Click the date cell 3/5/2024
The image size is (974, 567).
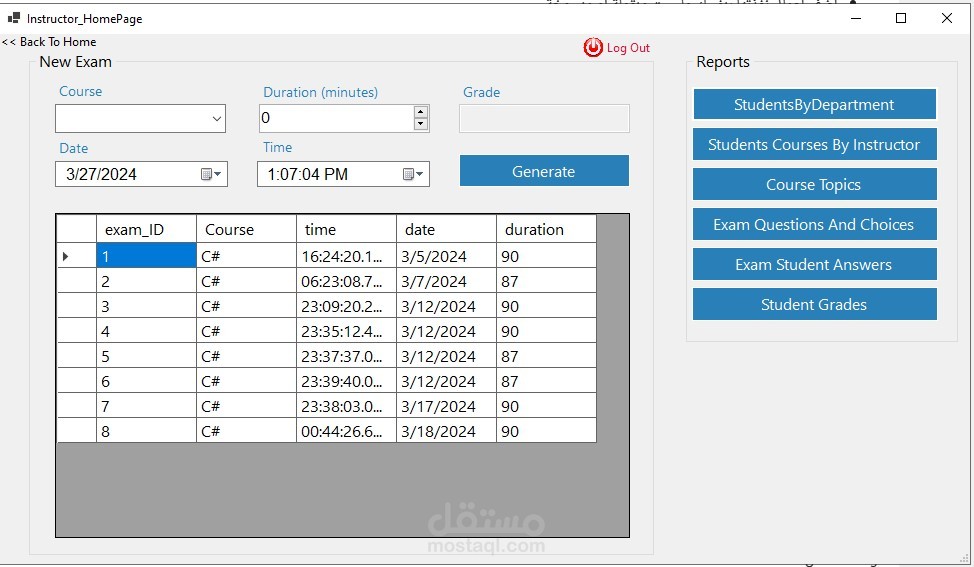447,256
